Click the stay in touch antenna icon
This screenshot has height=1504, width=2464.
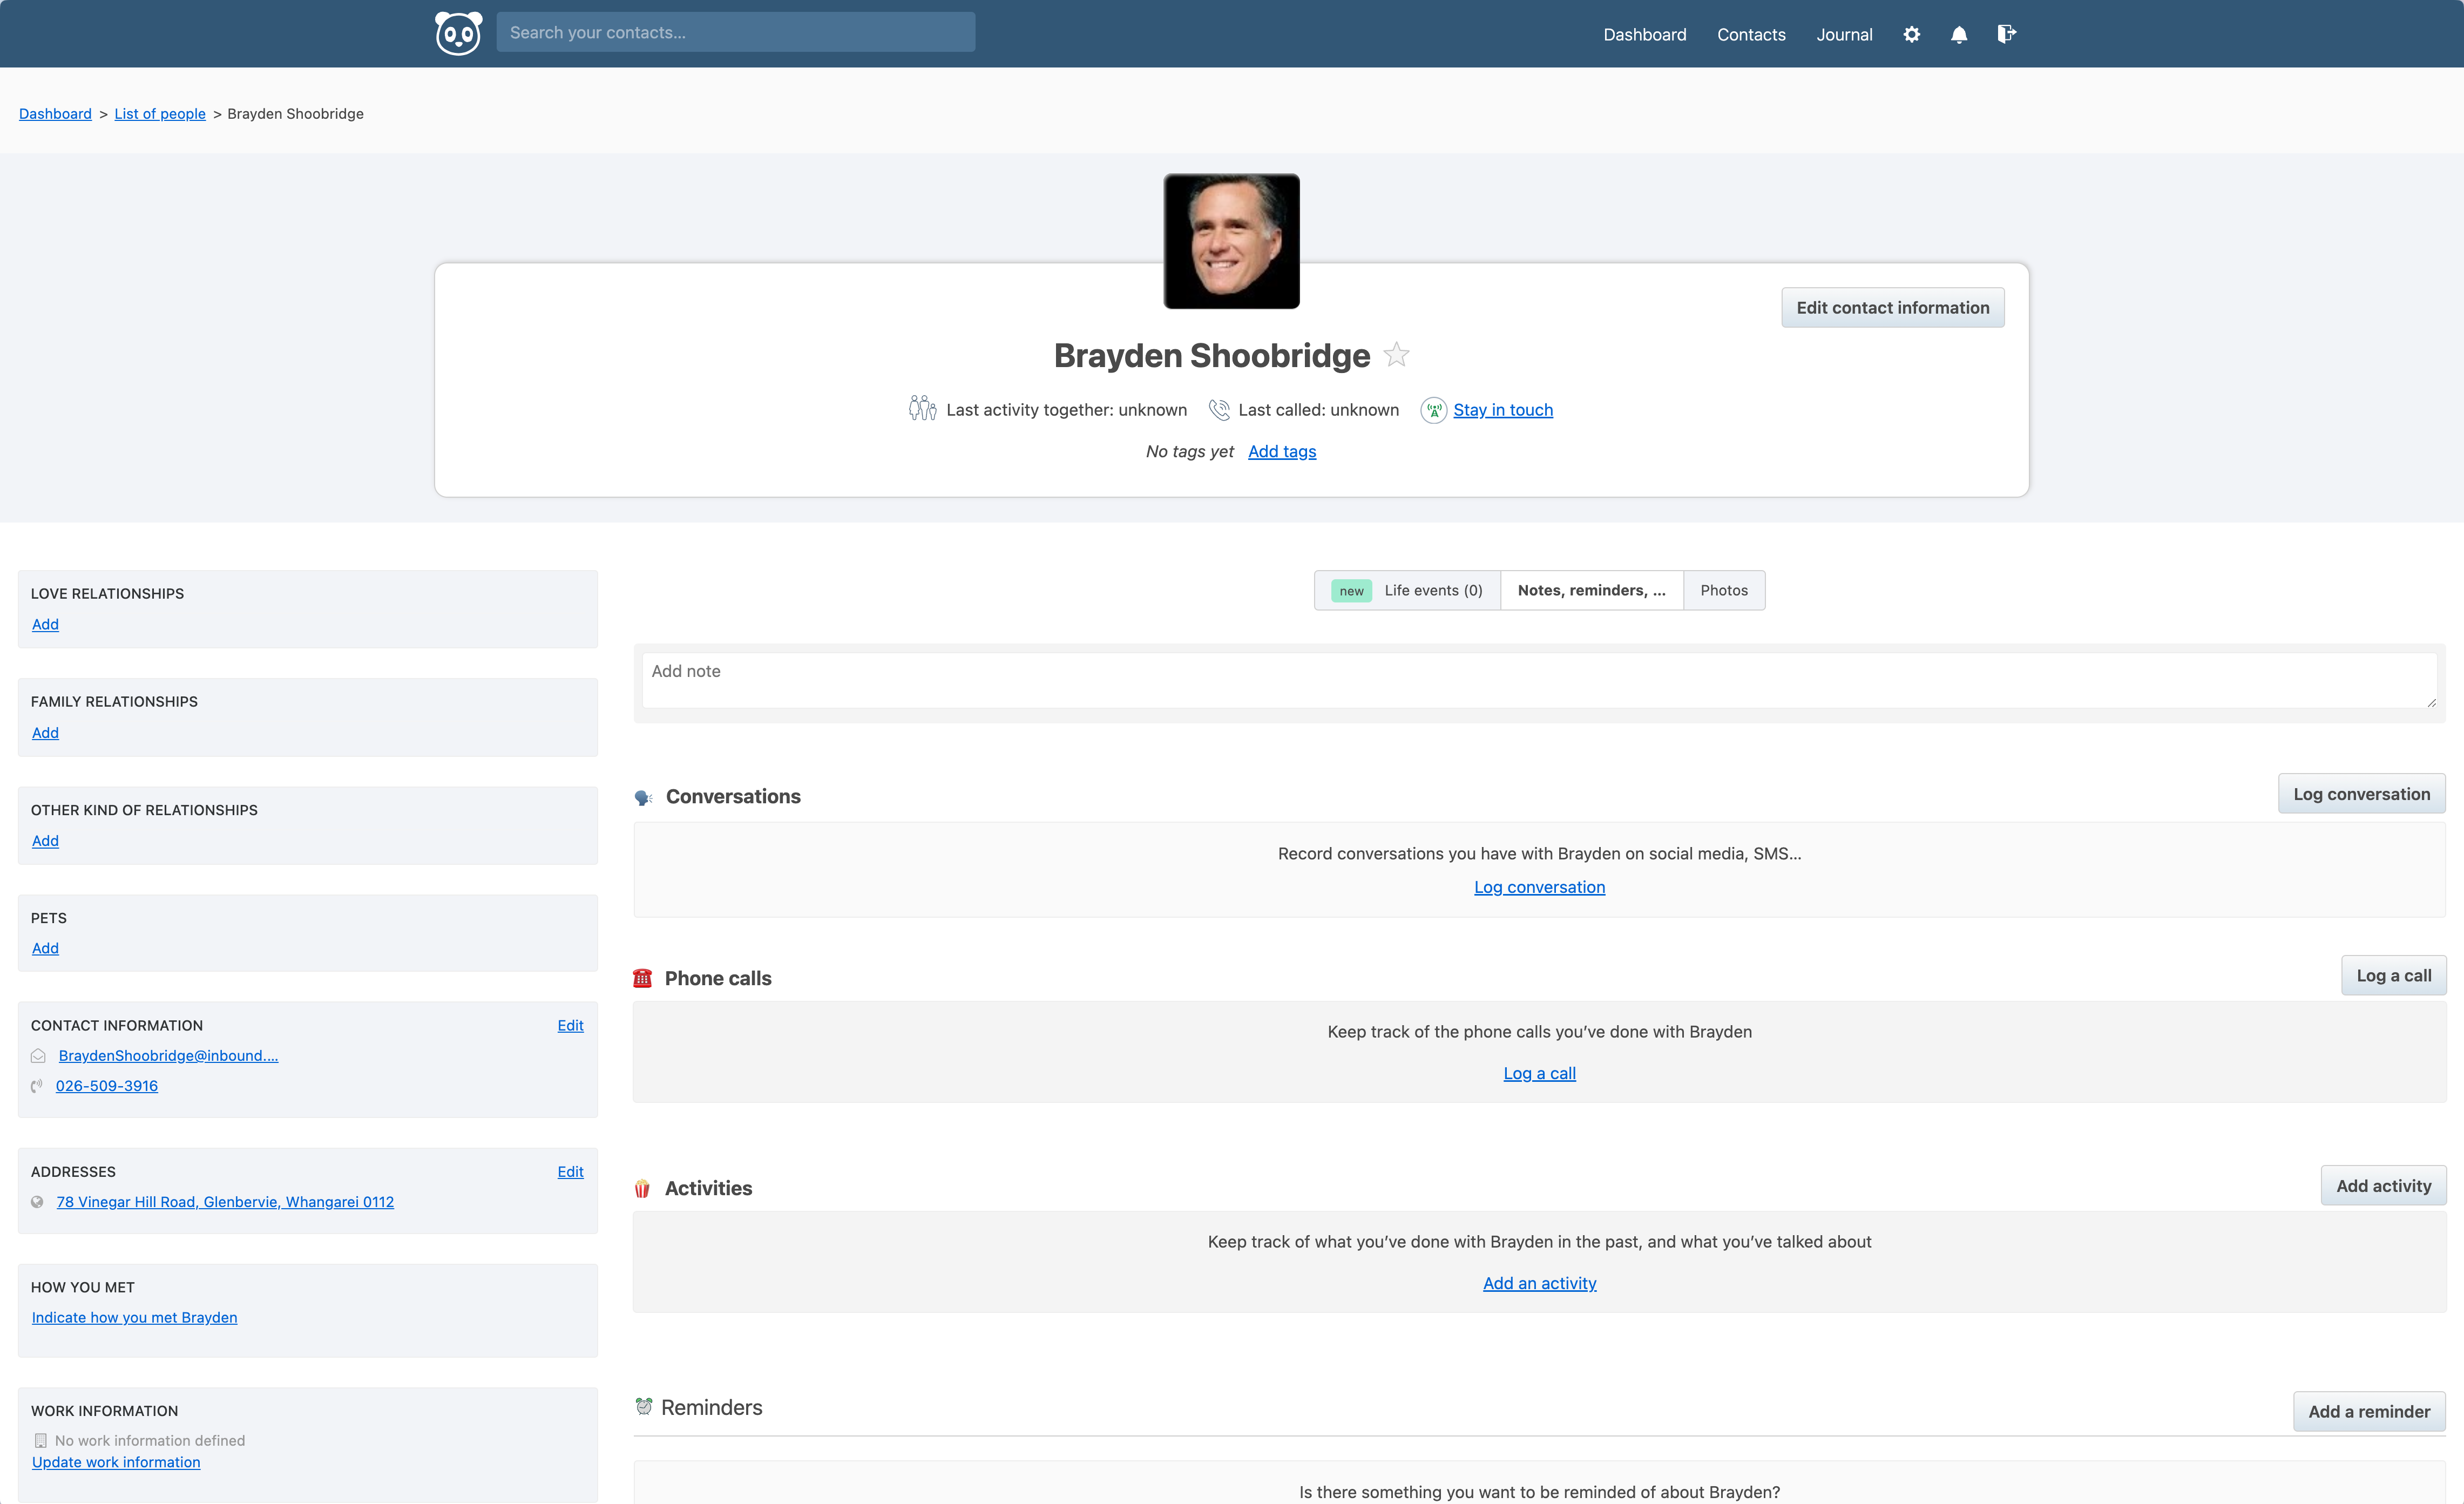point(1433,410)
